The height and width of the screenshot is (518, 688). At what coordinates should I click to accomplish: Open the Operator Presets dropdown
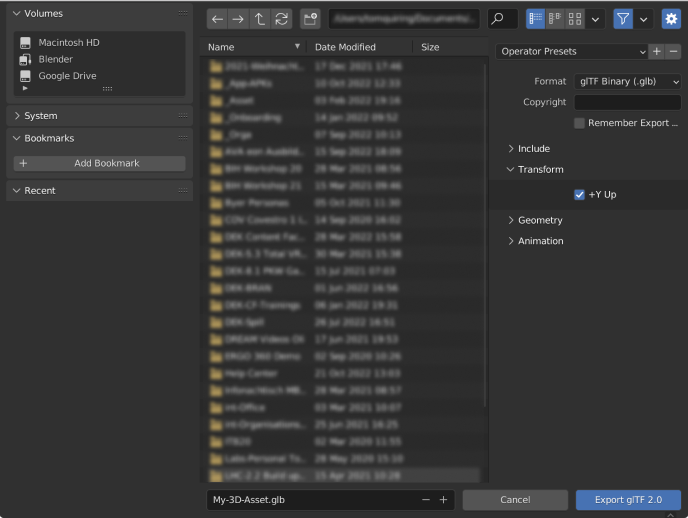click(572, 51)
